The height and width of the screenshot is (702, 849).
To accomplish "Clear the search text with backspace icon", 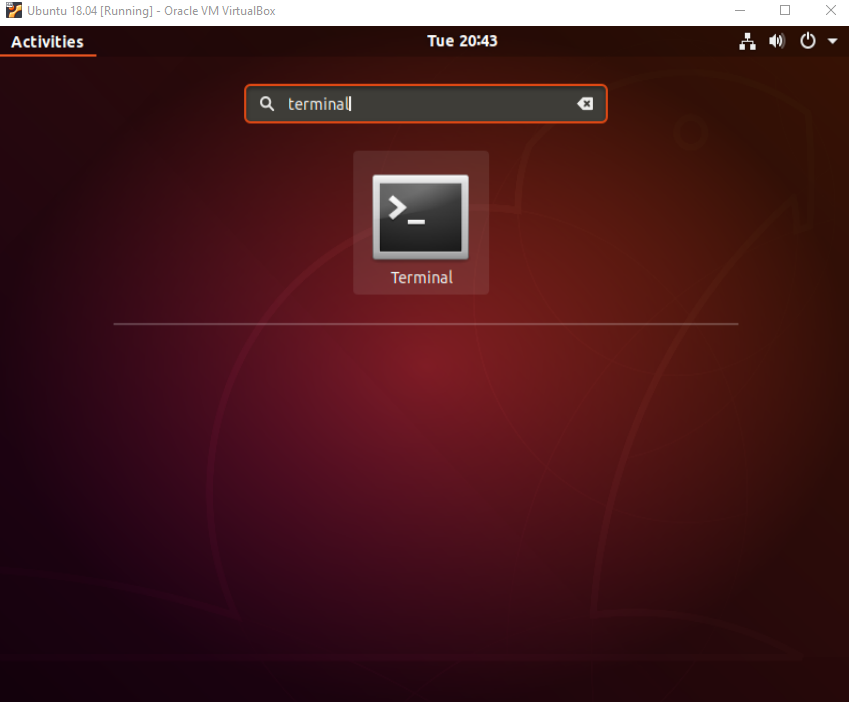I will [585, 103].
